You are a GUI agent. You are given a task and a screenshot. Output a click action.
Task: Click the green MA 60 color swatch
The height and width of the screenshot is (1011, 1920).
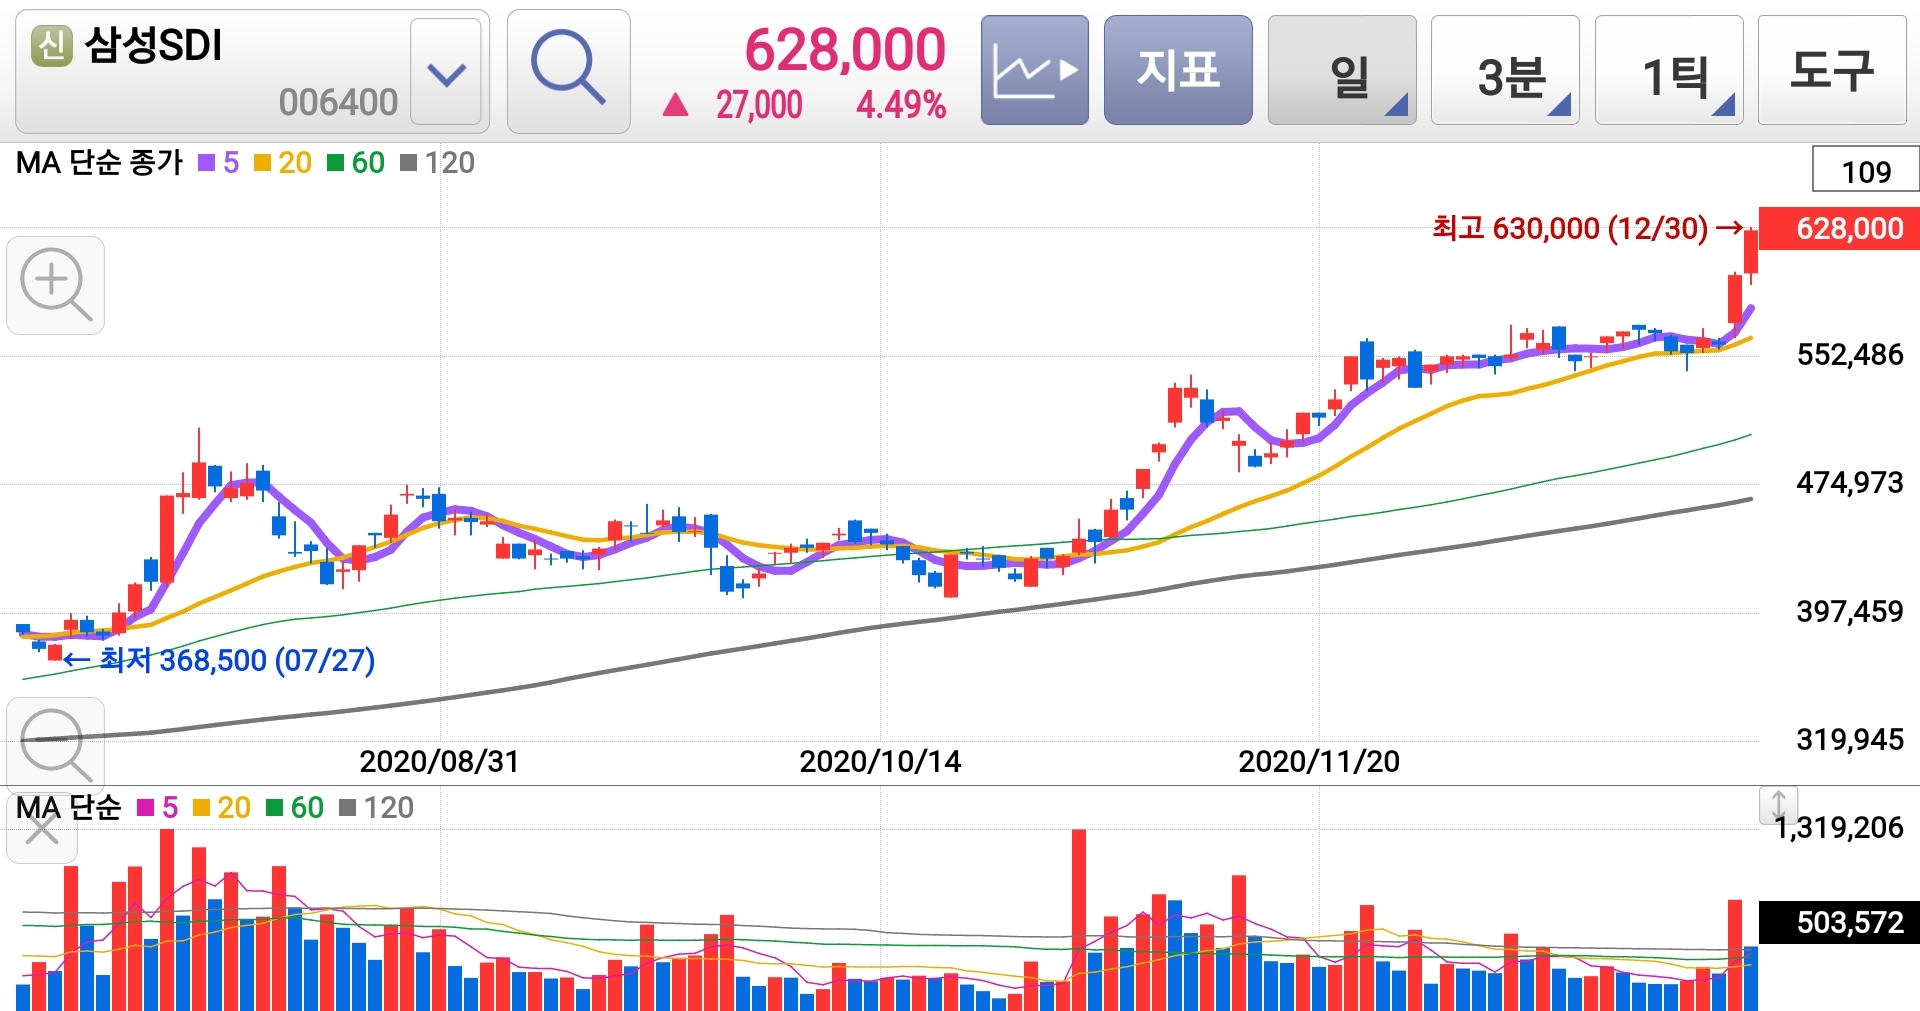336,163
